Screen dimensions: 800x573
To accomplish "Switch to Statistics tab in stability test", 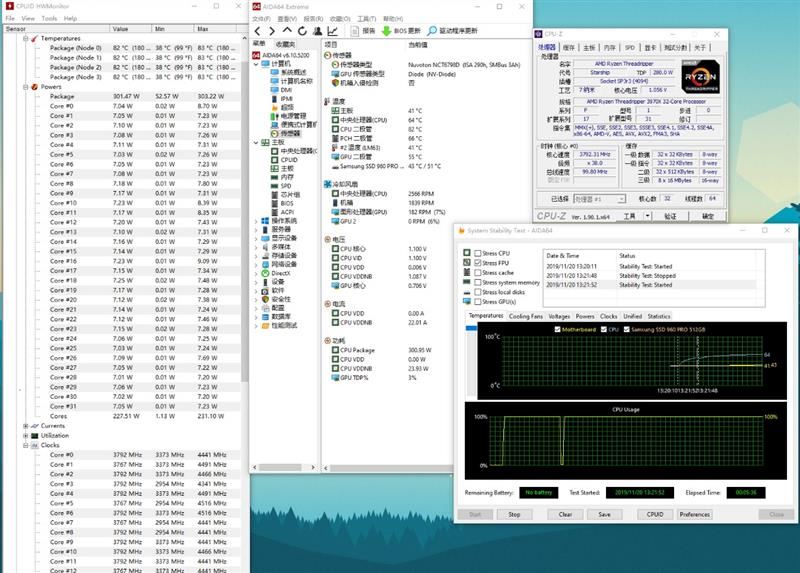I will (658, 316).
